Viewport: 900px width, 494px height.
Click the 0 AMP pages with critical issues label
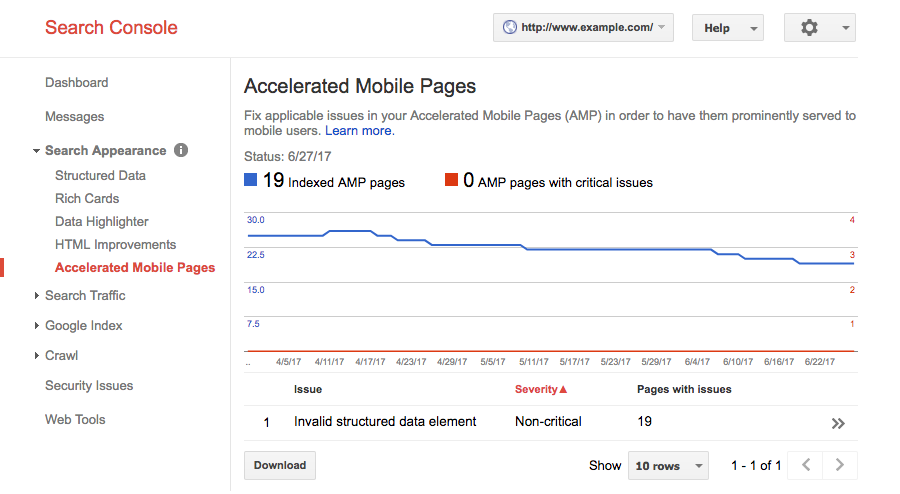point(558,181)
